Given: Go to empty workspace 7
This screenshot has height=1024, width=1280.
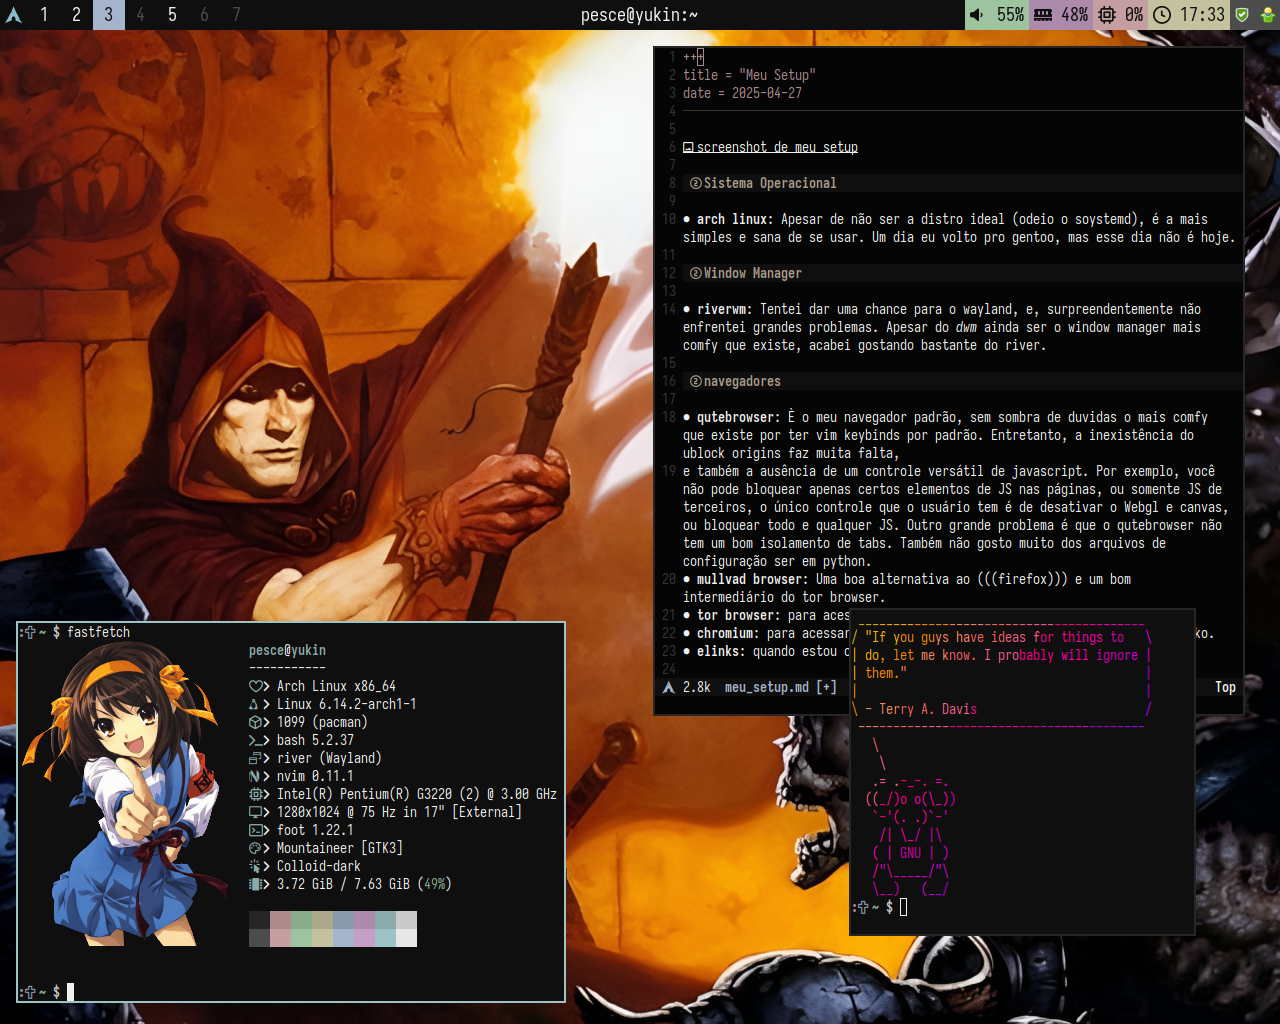Looking at the screenshot, I should click(x=236, y=15).
